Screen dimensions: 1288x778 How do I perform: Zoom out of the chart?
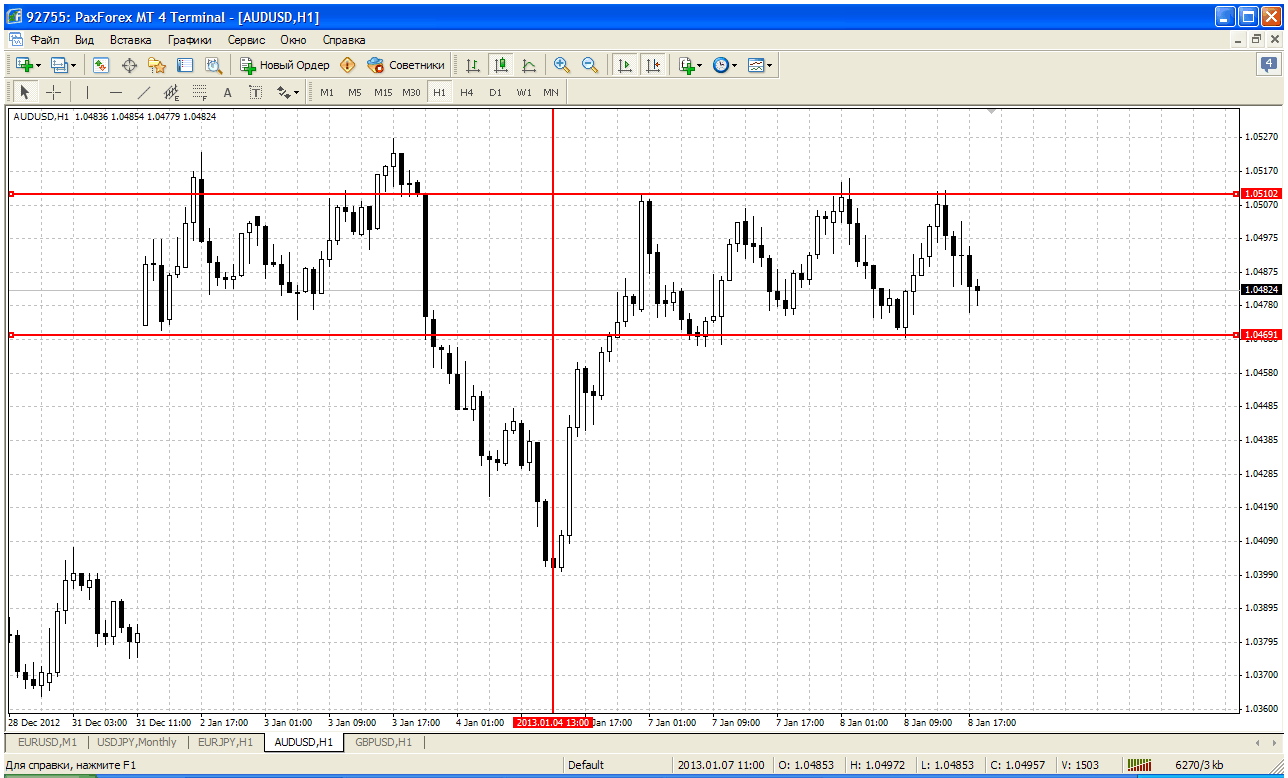(590, 65)
